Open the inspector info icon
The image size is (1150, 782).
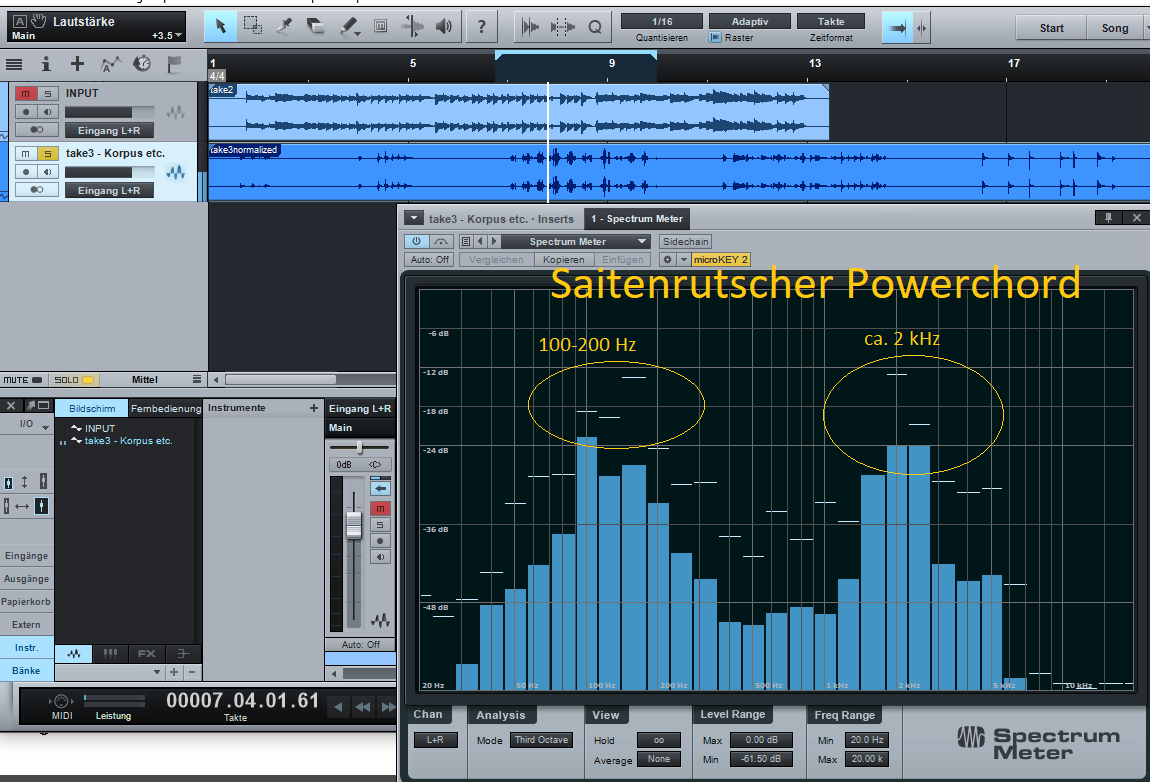tap(45, 65)
